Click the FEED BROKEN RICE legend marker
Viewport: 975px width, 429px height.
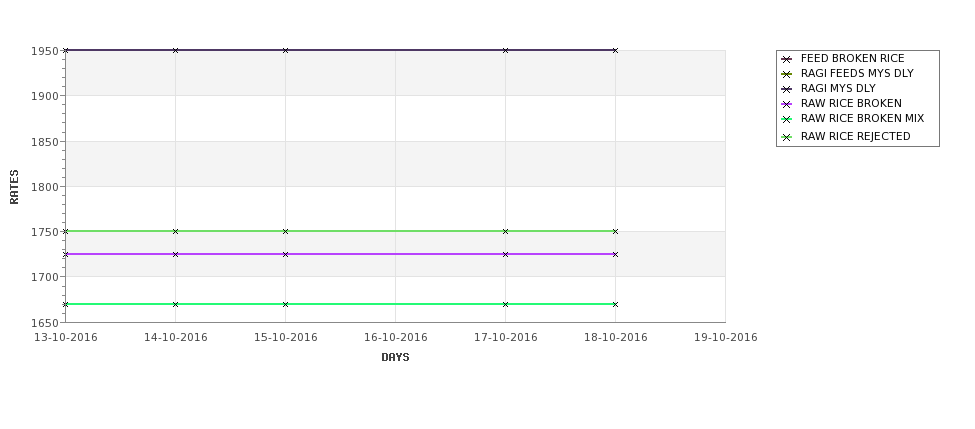click(787, 59)
